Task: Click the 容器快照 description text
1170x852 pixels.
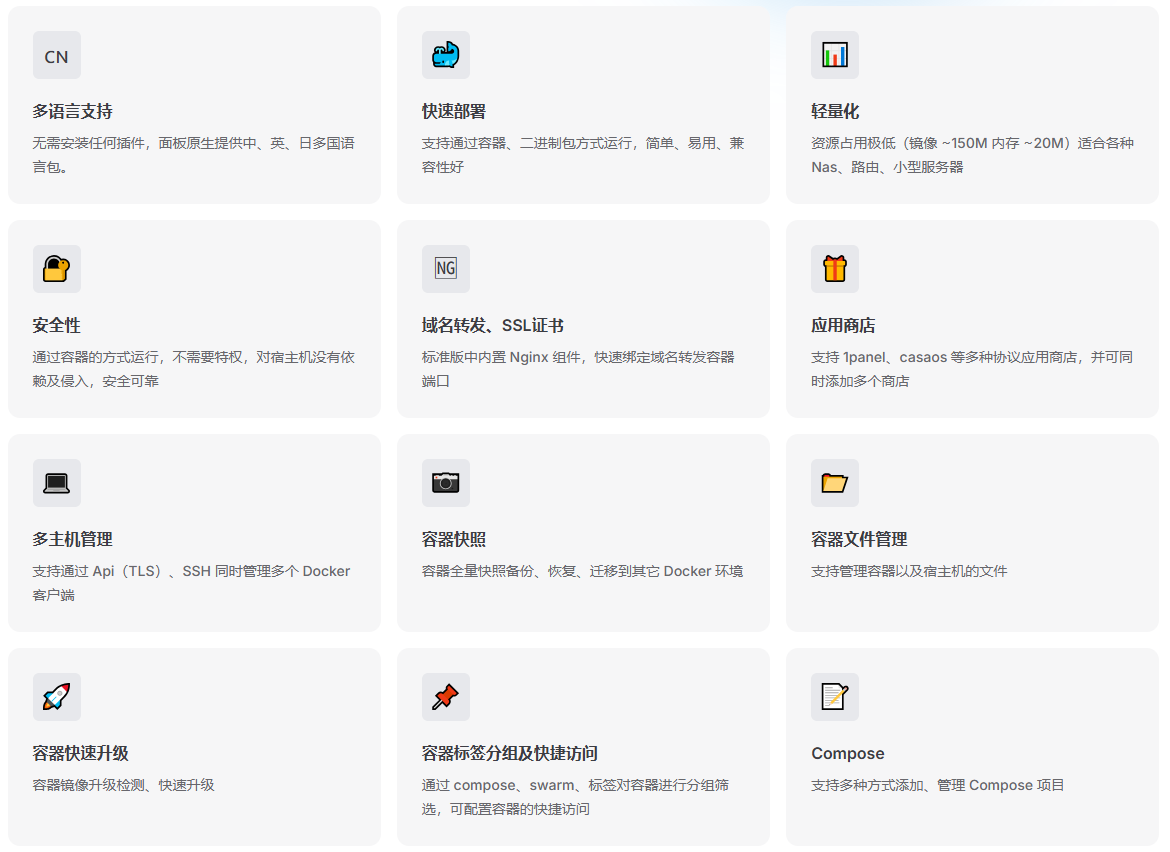Action: [x=582, y=571]
